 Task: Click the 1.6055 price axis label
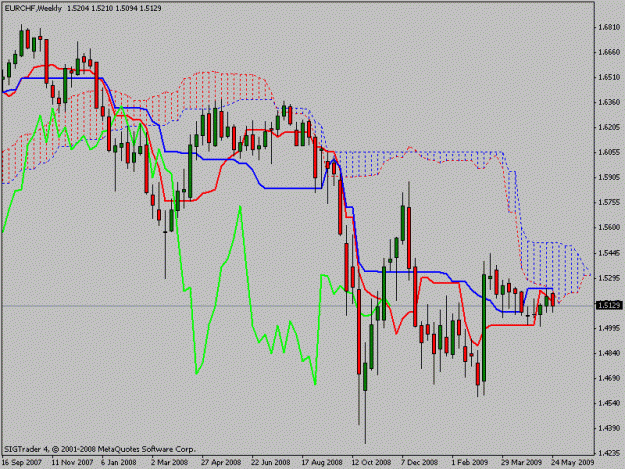[x=609, y=152]
